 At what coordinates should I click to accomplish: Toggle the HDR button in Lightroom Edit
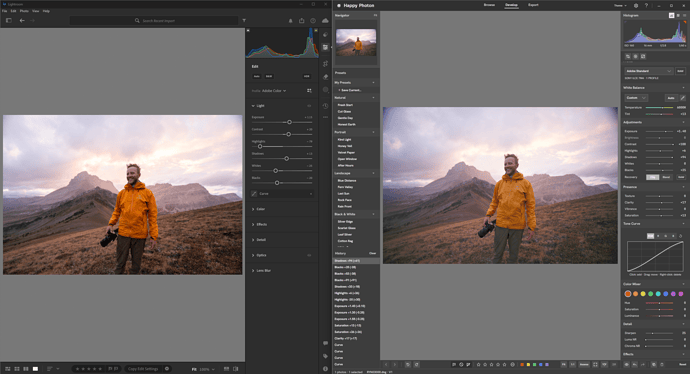coord(306,76)
